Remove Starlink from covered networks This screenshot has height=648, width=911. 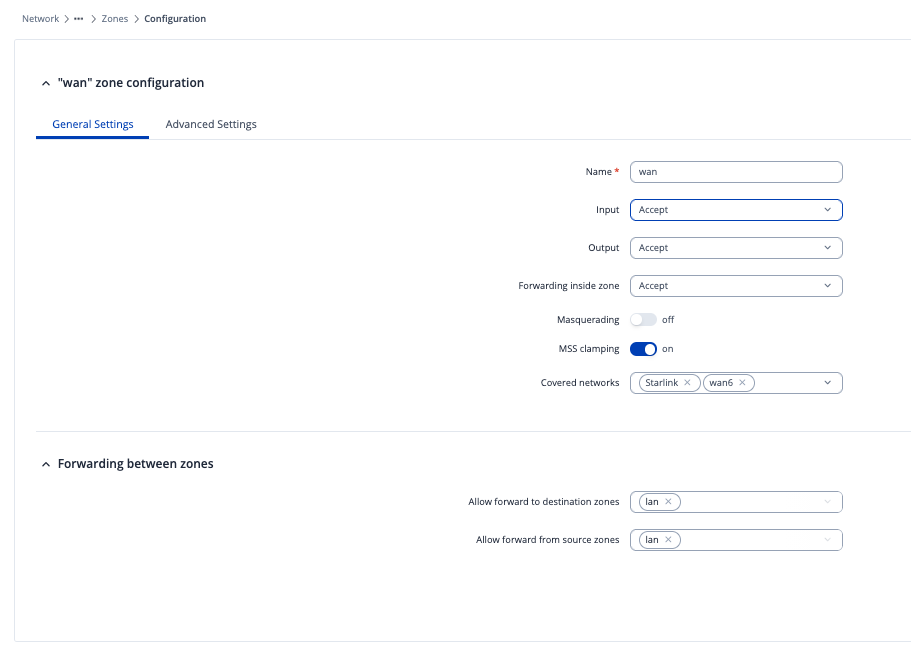coord(687,383)
